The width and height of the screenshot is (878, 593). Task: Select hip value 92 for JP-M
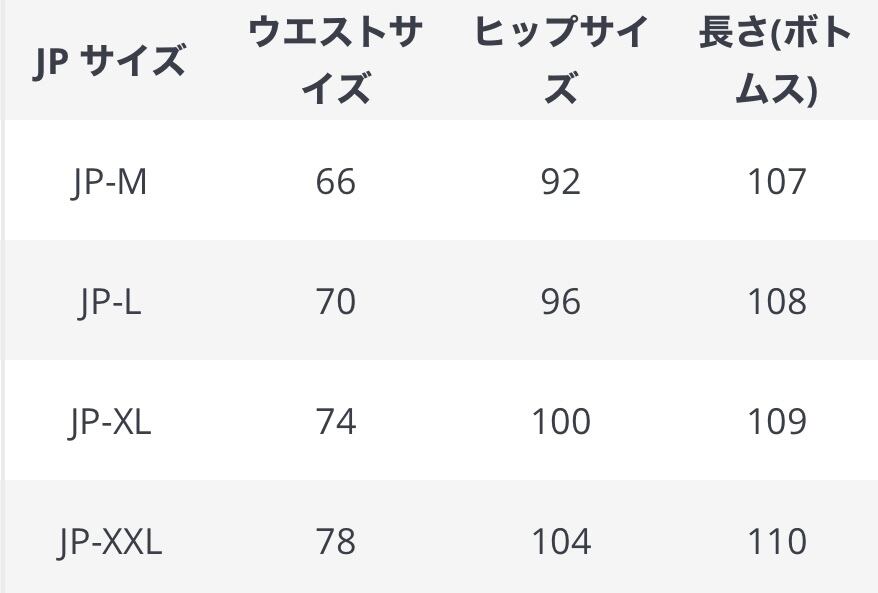coord(560,182)
